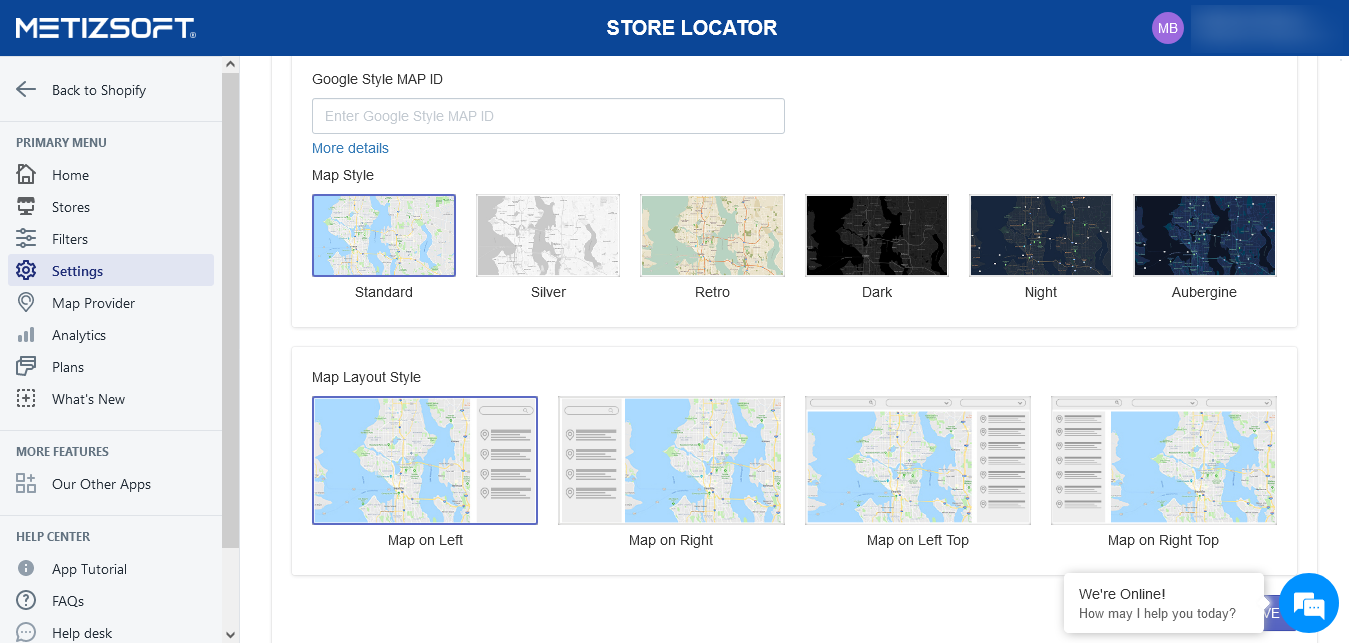Click the Analytics bar chart icon

click(x=26, y=335)
